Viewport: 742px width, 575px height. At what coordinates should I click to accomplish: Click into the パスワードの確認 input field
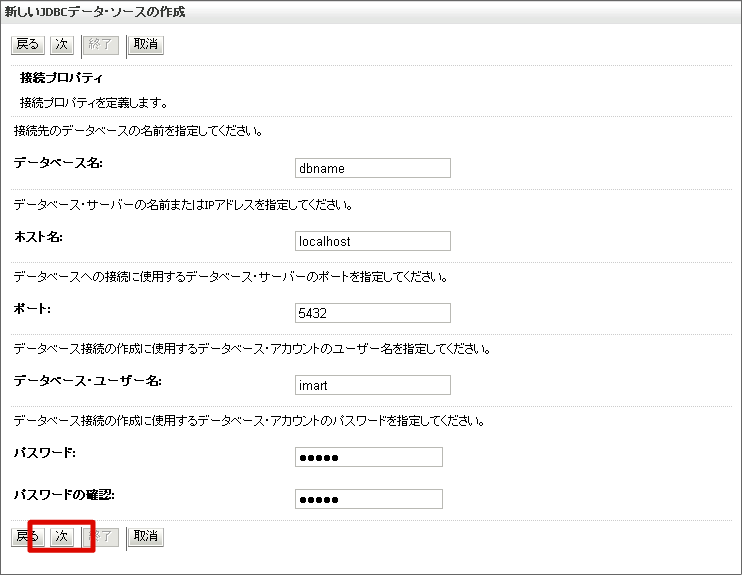[x=369, y=499]
